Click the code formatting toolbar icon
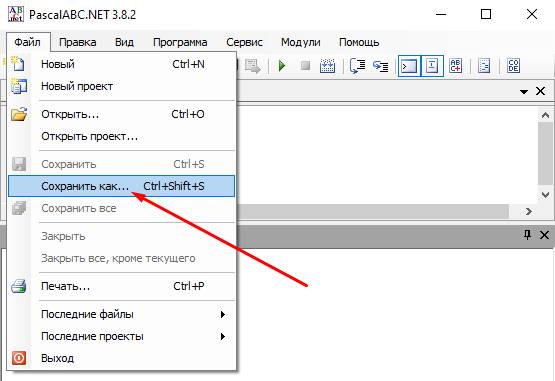The width and height of the screenshot is (555, 381). 484,66
